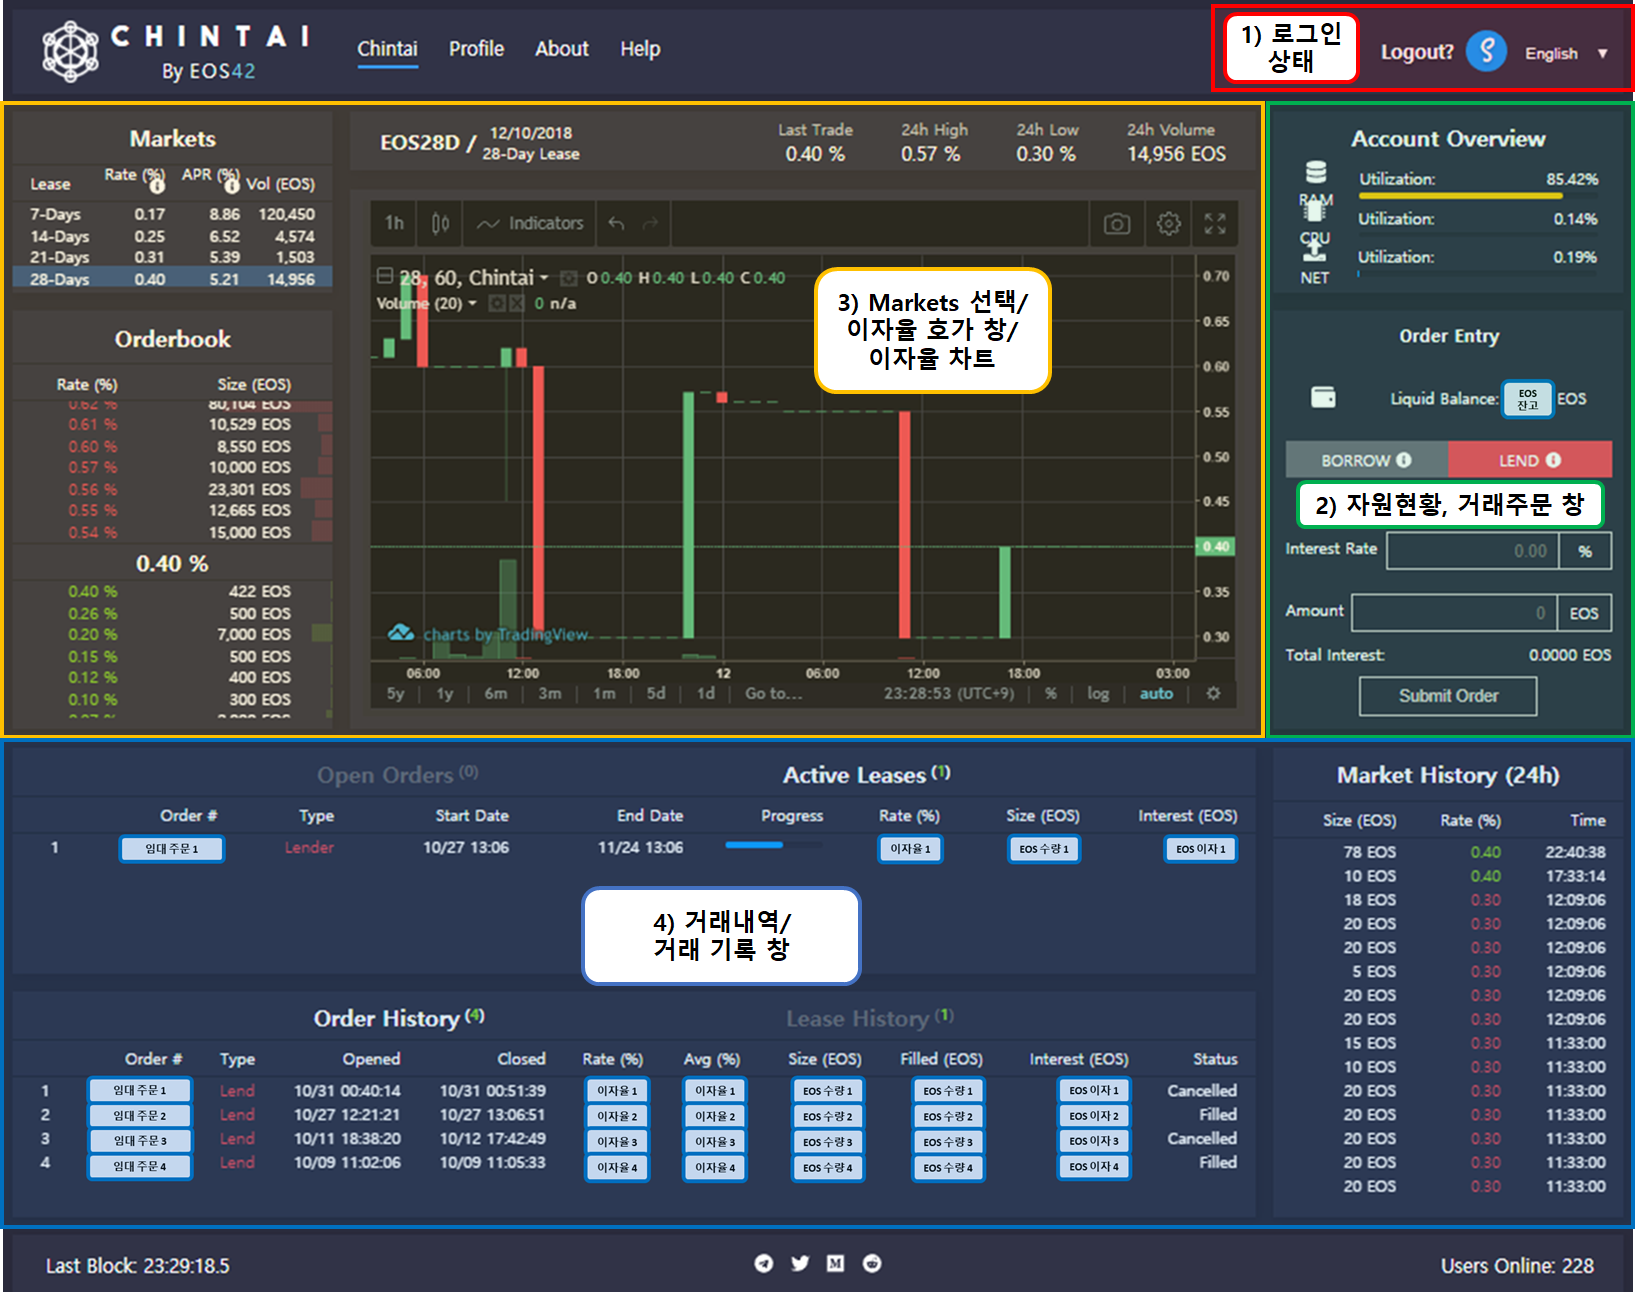Switch order entry to LEND
1635x1292 pixels.
(1530, 460)
